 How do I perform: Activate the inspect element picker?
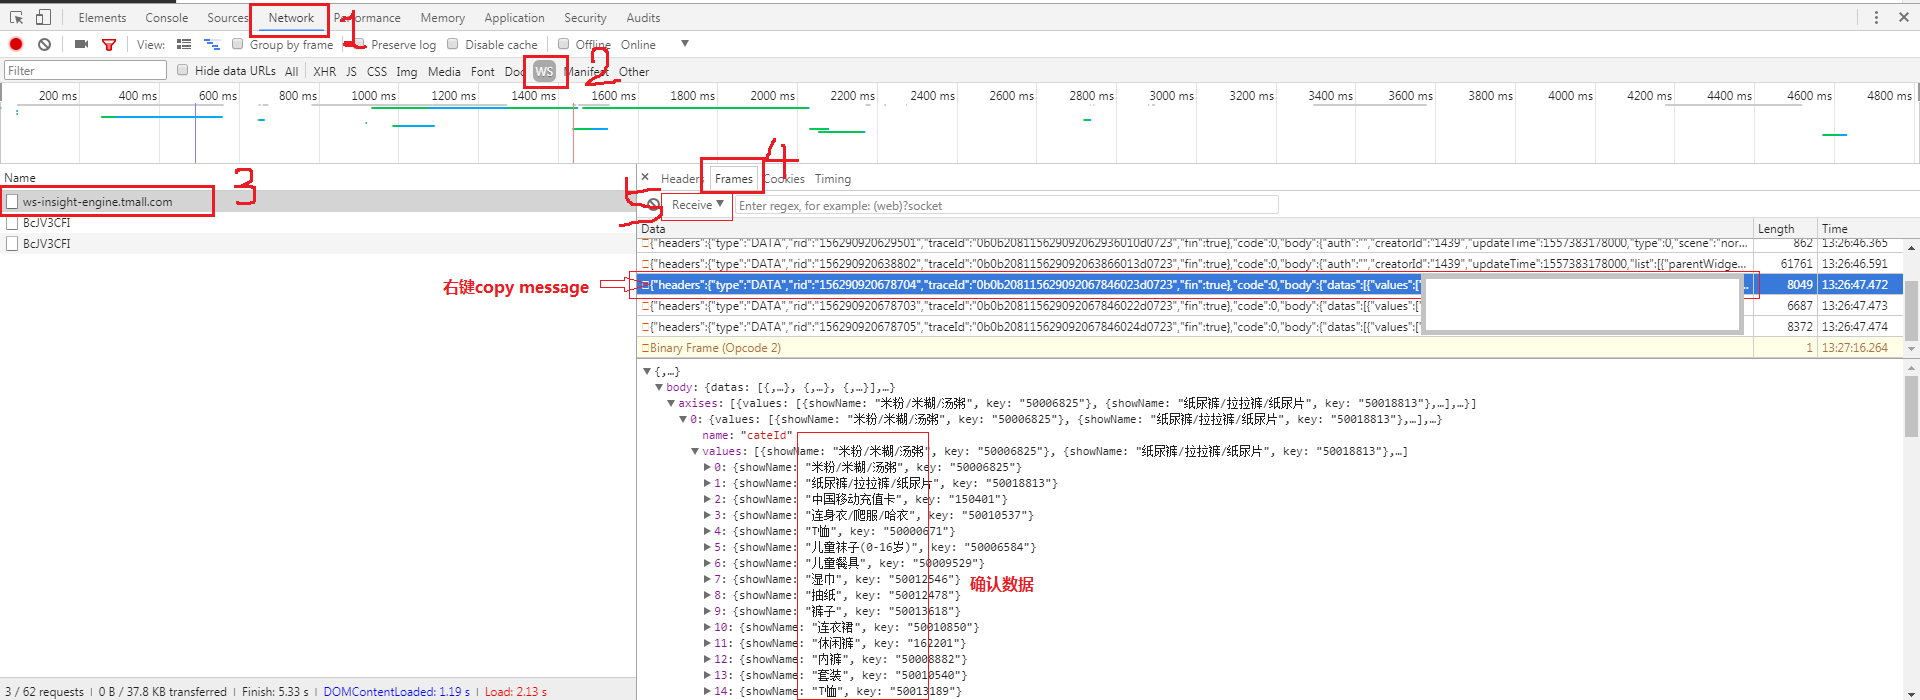(16, 17)
